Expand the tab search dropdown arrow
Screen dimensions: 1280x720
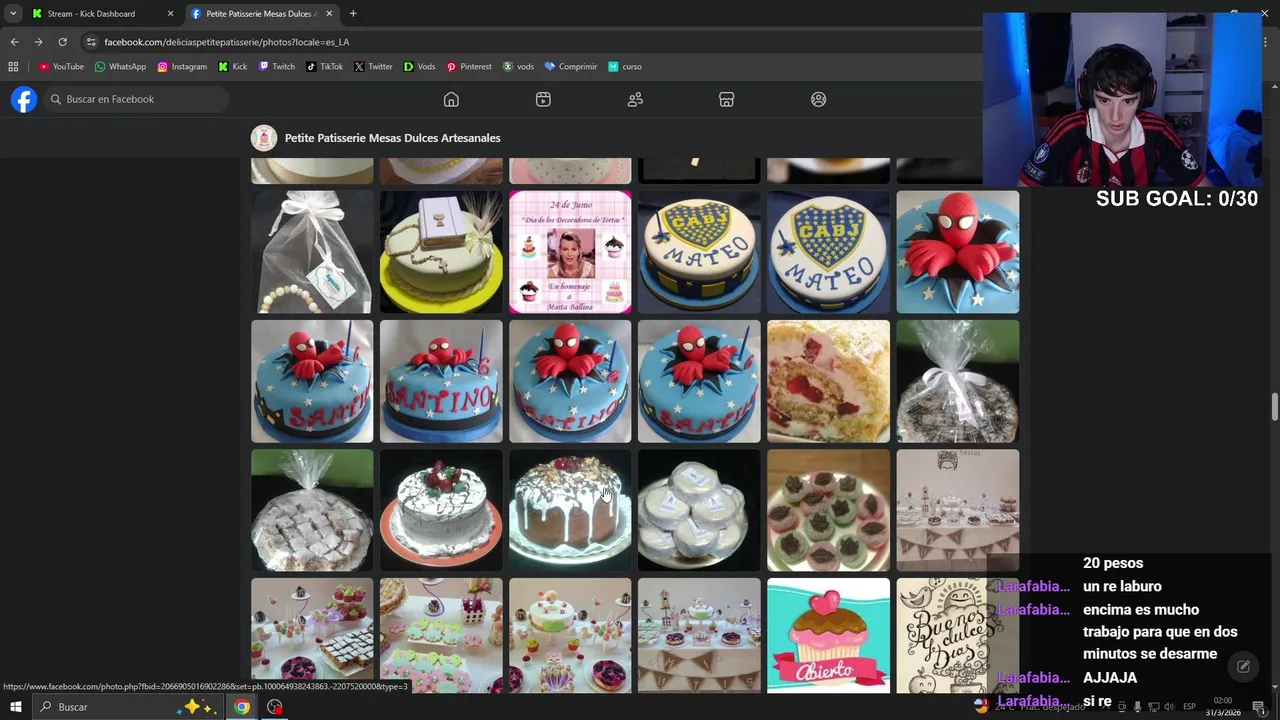13,14
